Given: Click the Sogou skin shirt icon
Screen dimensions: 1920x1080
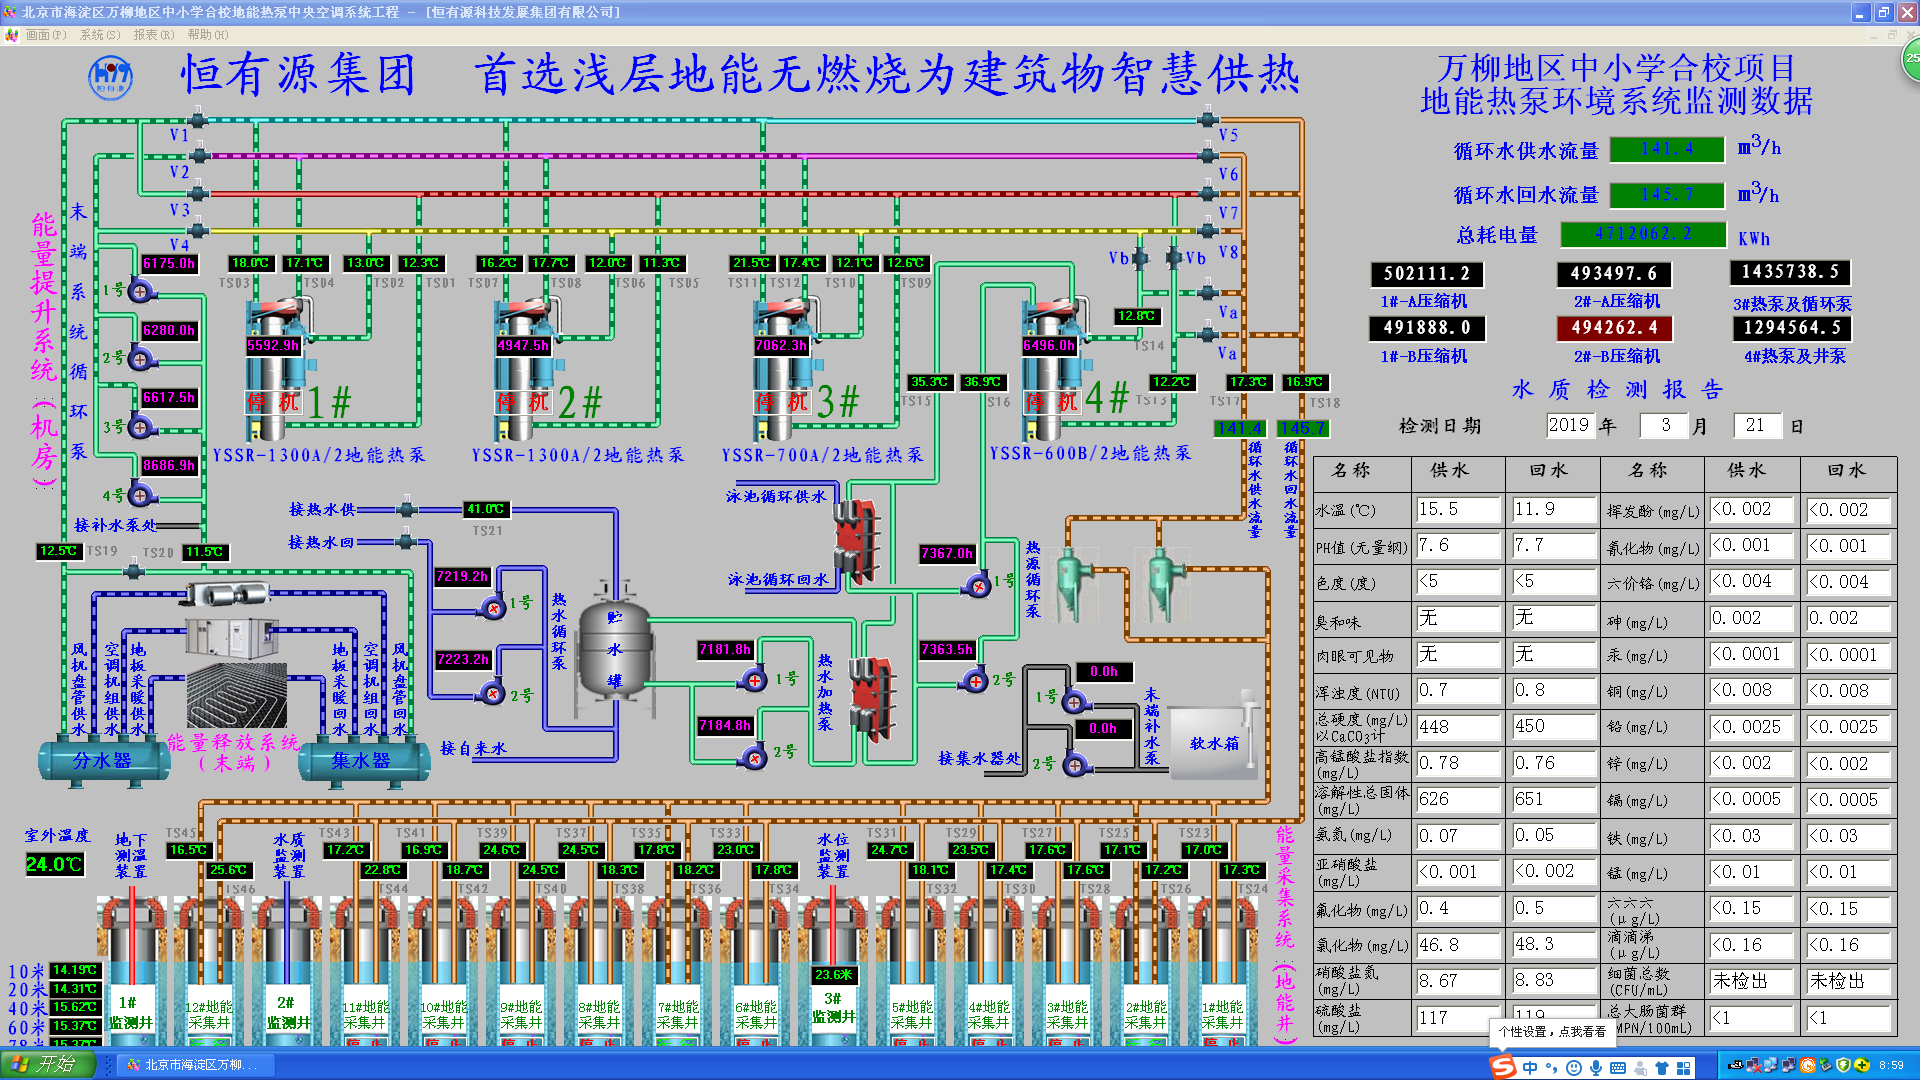Looking at the screenshot, I should pos(1662,1068).
